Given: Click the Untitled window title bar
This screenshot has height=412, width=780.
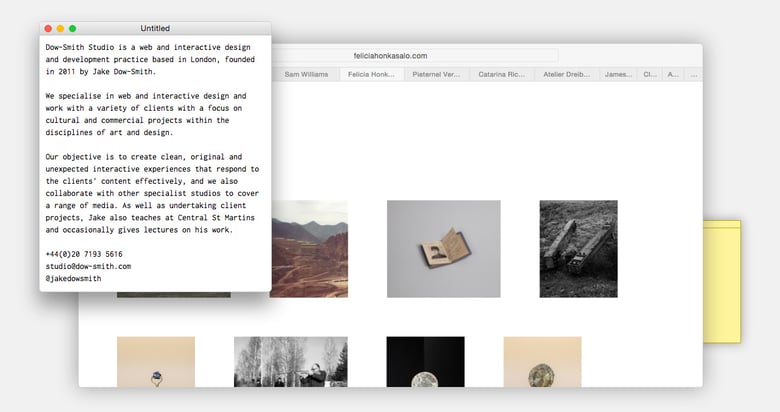Looking at the screenshot, I should click(155, 28).
